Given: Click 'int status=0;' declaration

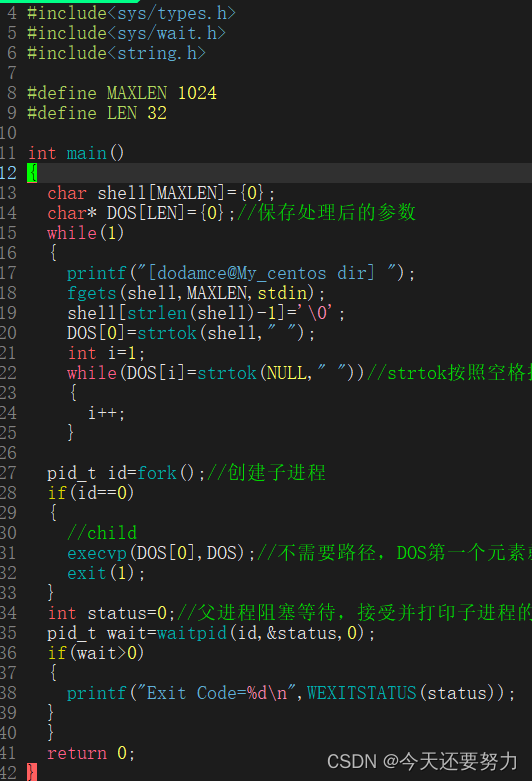Looking at the screenshot, I should click(x=112, y=613).
